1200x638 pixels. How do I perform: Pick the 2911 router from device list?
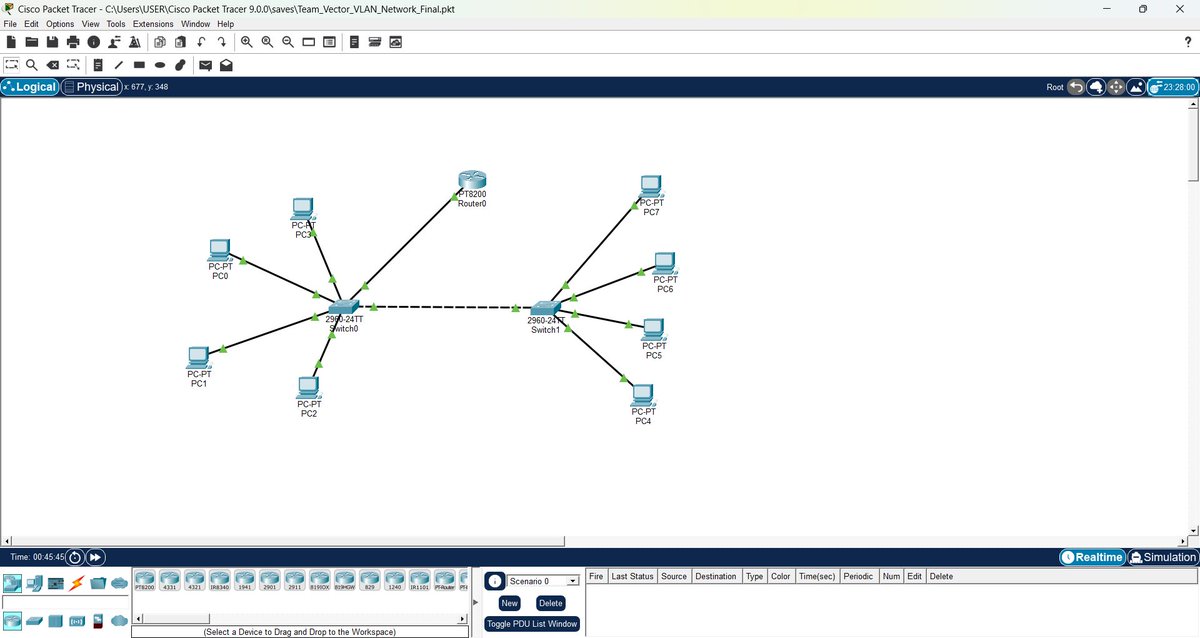pos(295,581)
